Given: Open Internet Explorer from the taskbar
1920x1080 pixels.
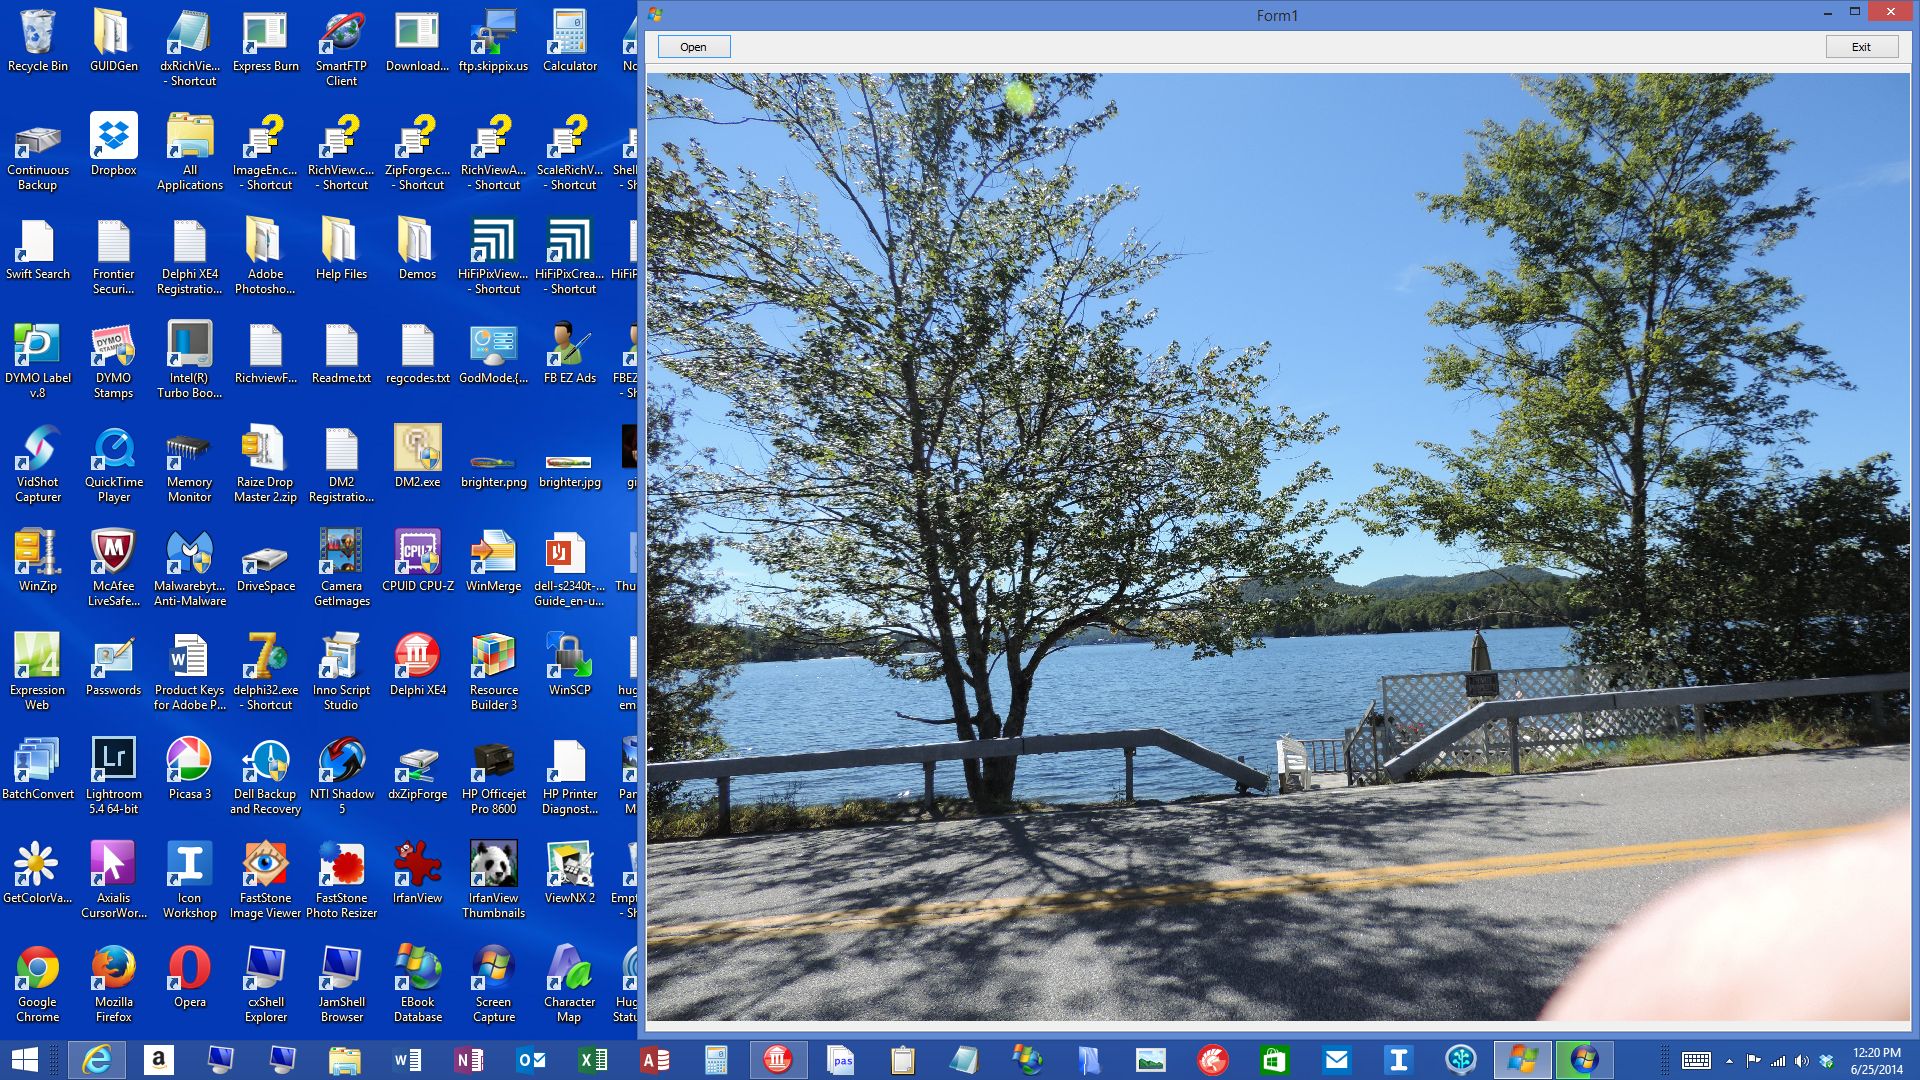Looking at the screenshot, I should click(x=97, y=1060).
